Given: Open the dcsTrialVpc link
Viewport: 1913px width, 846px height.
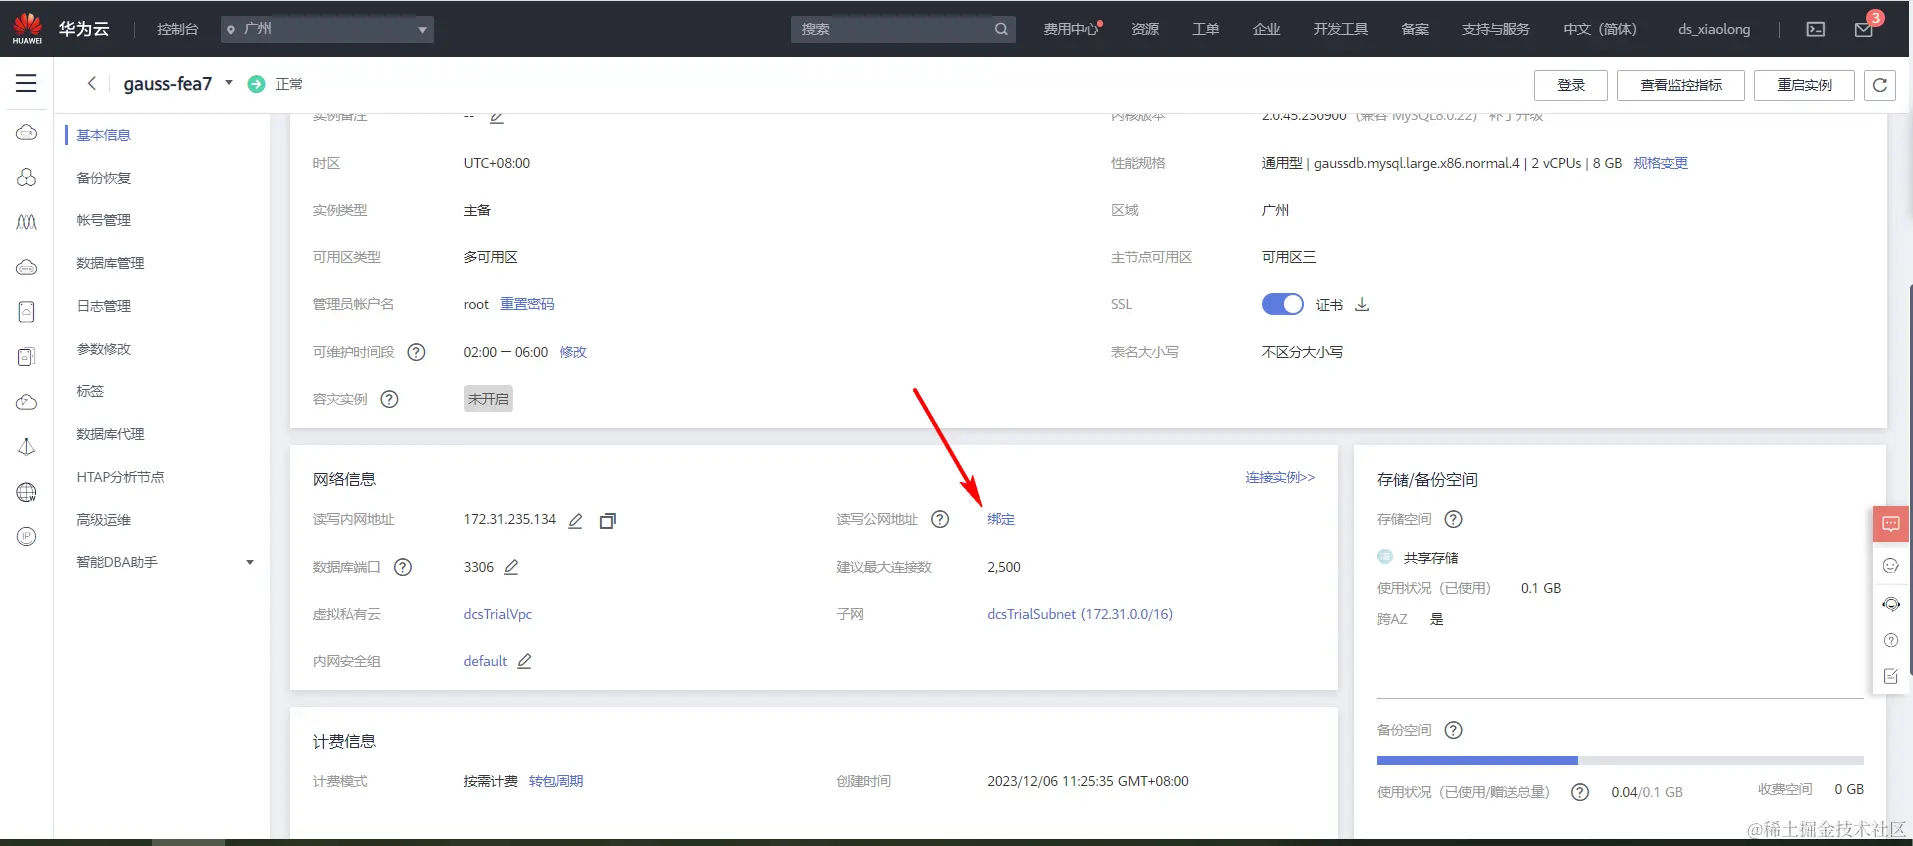Looking at the screenshot, I should click(x=498, y=614).
